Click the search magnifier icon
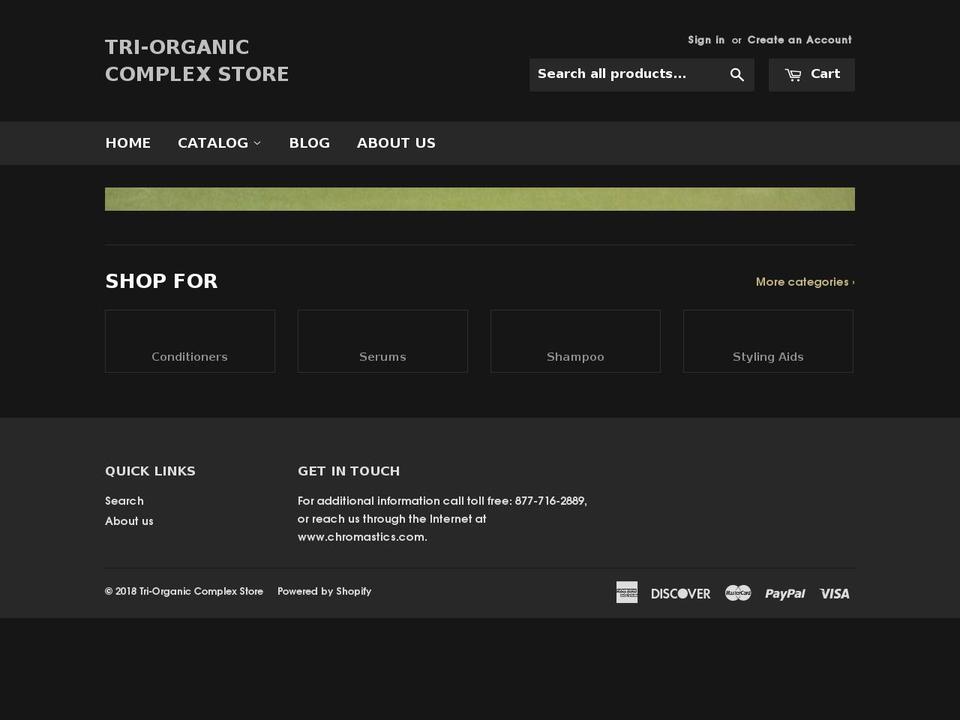This screenshot has width=960, height=720. 737,75
